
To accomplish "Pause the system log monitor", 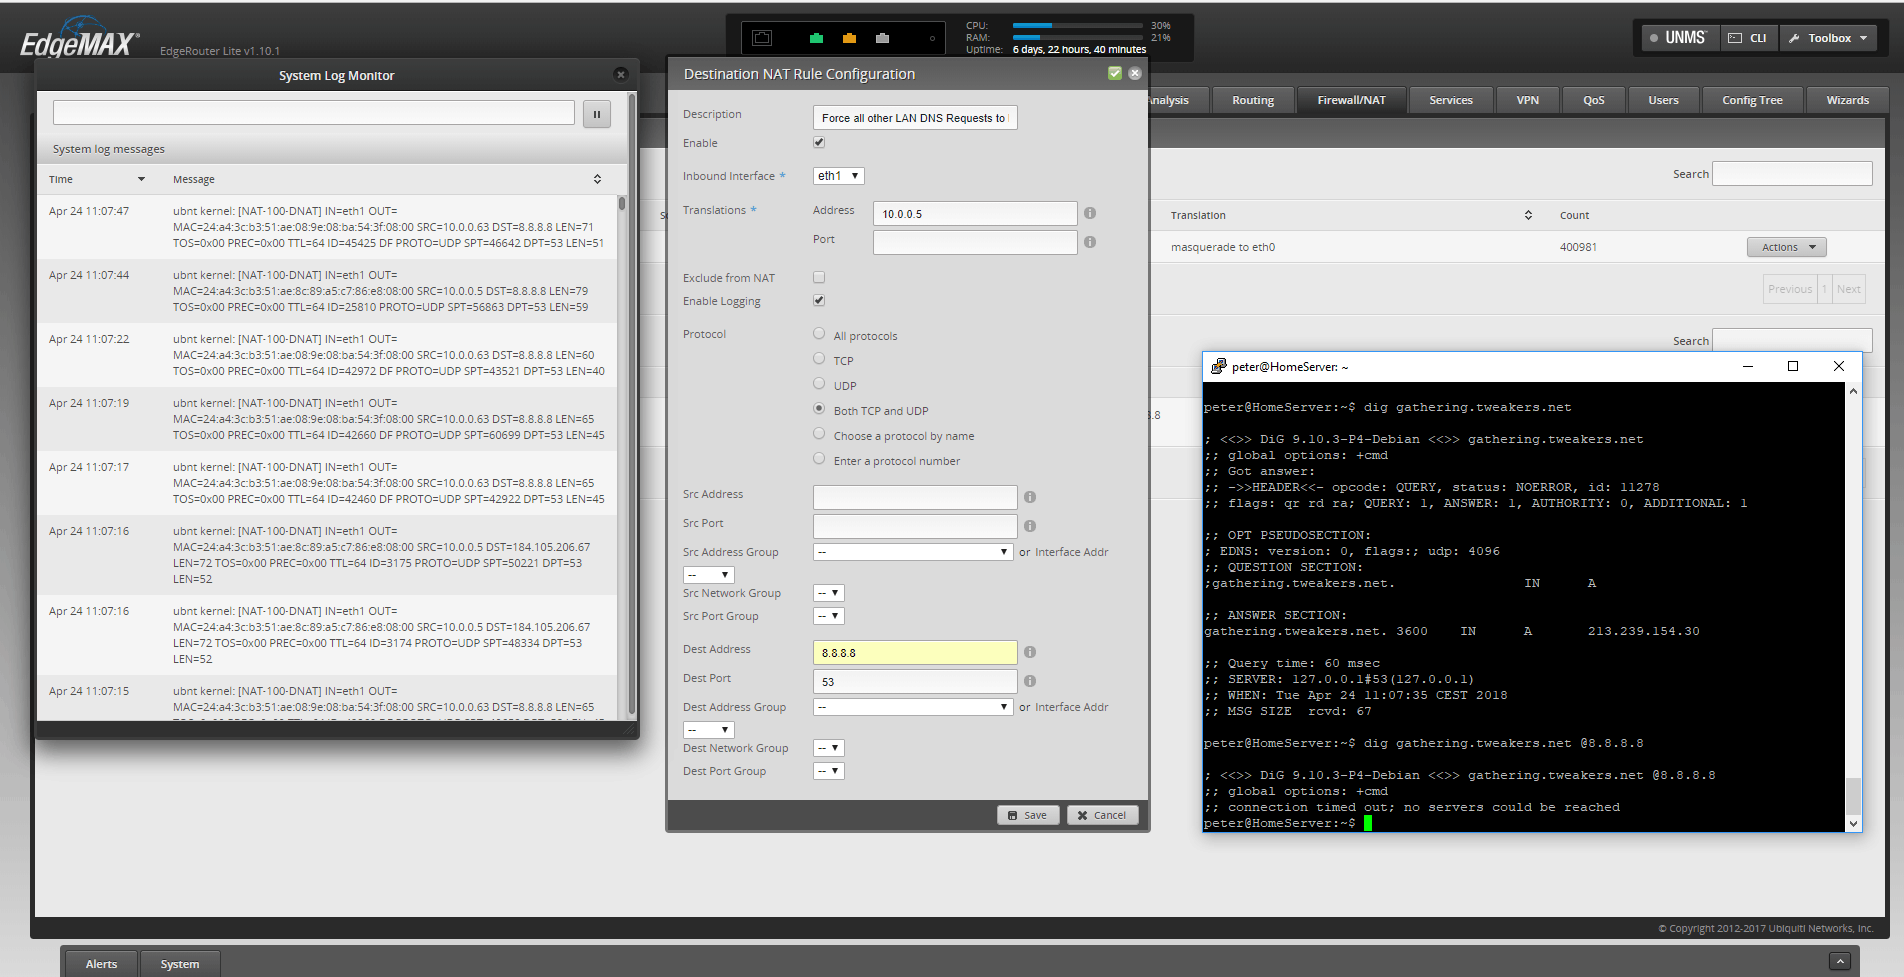I will pyautogui.click(x=596, y=114).
